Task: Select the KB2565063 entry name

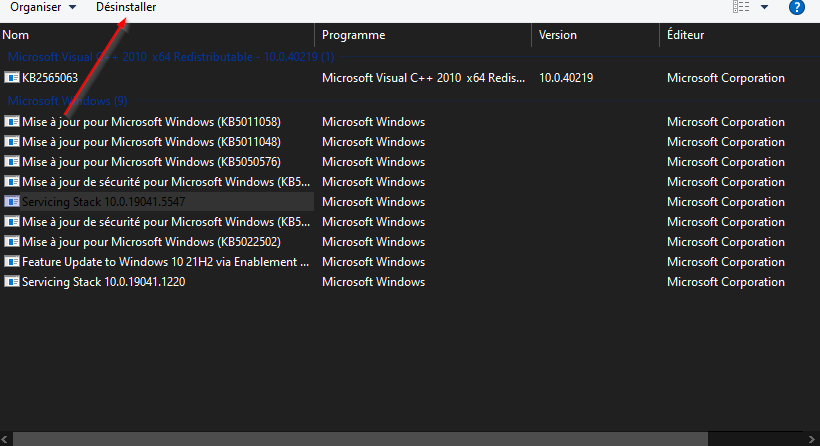Action: pyautogui.click(x=50, y=78)
